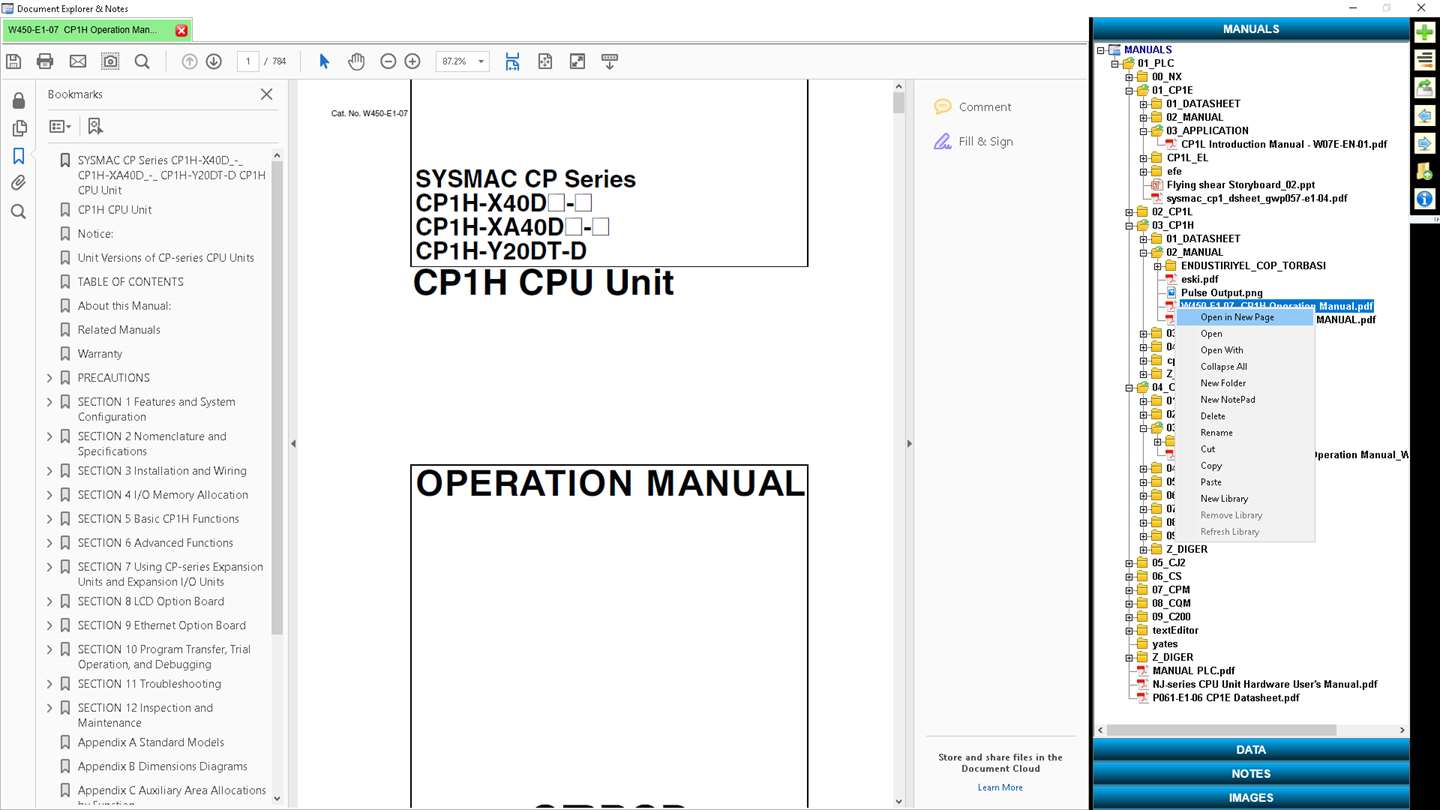1440x810 pixels.
Task: Click the blue info icon
Action: pos(1424,199)
